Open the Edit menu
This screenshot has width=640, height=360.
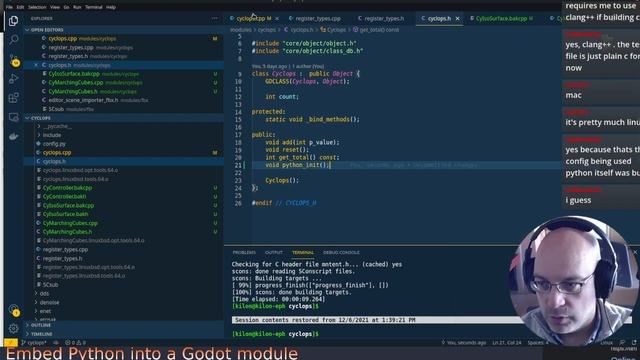[20, 7]
